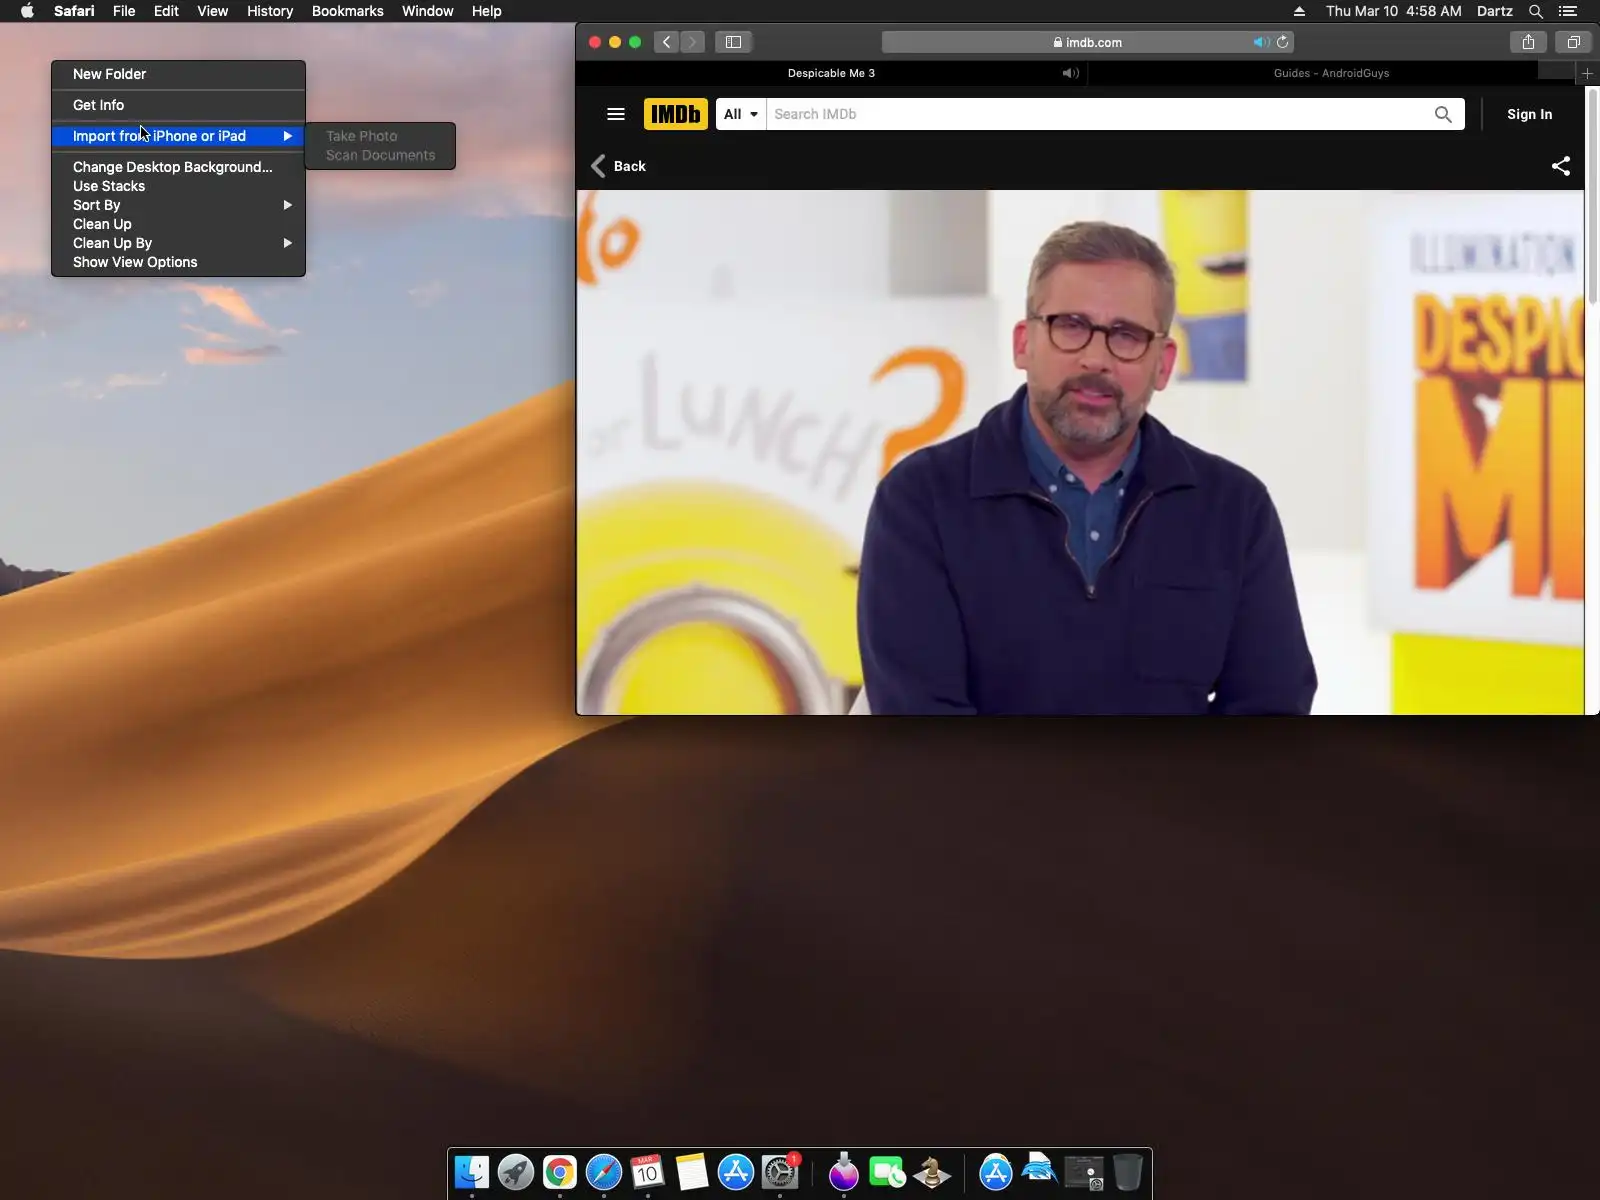Switch to the Despicable Me 3 tab
The image size is (1600, 1200).
pyautogui.click(x=831, y=73)
